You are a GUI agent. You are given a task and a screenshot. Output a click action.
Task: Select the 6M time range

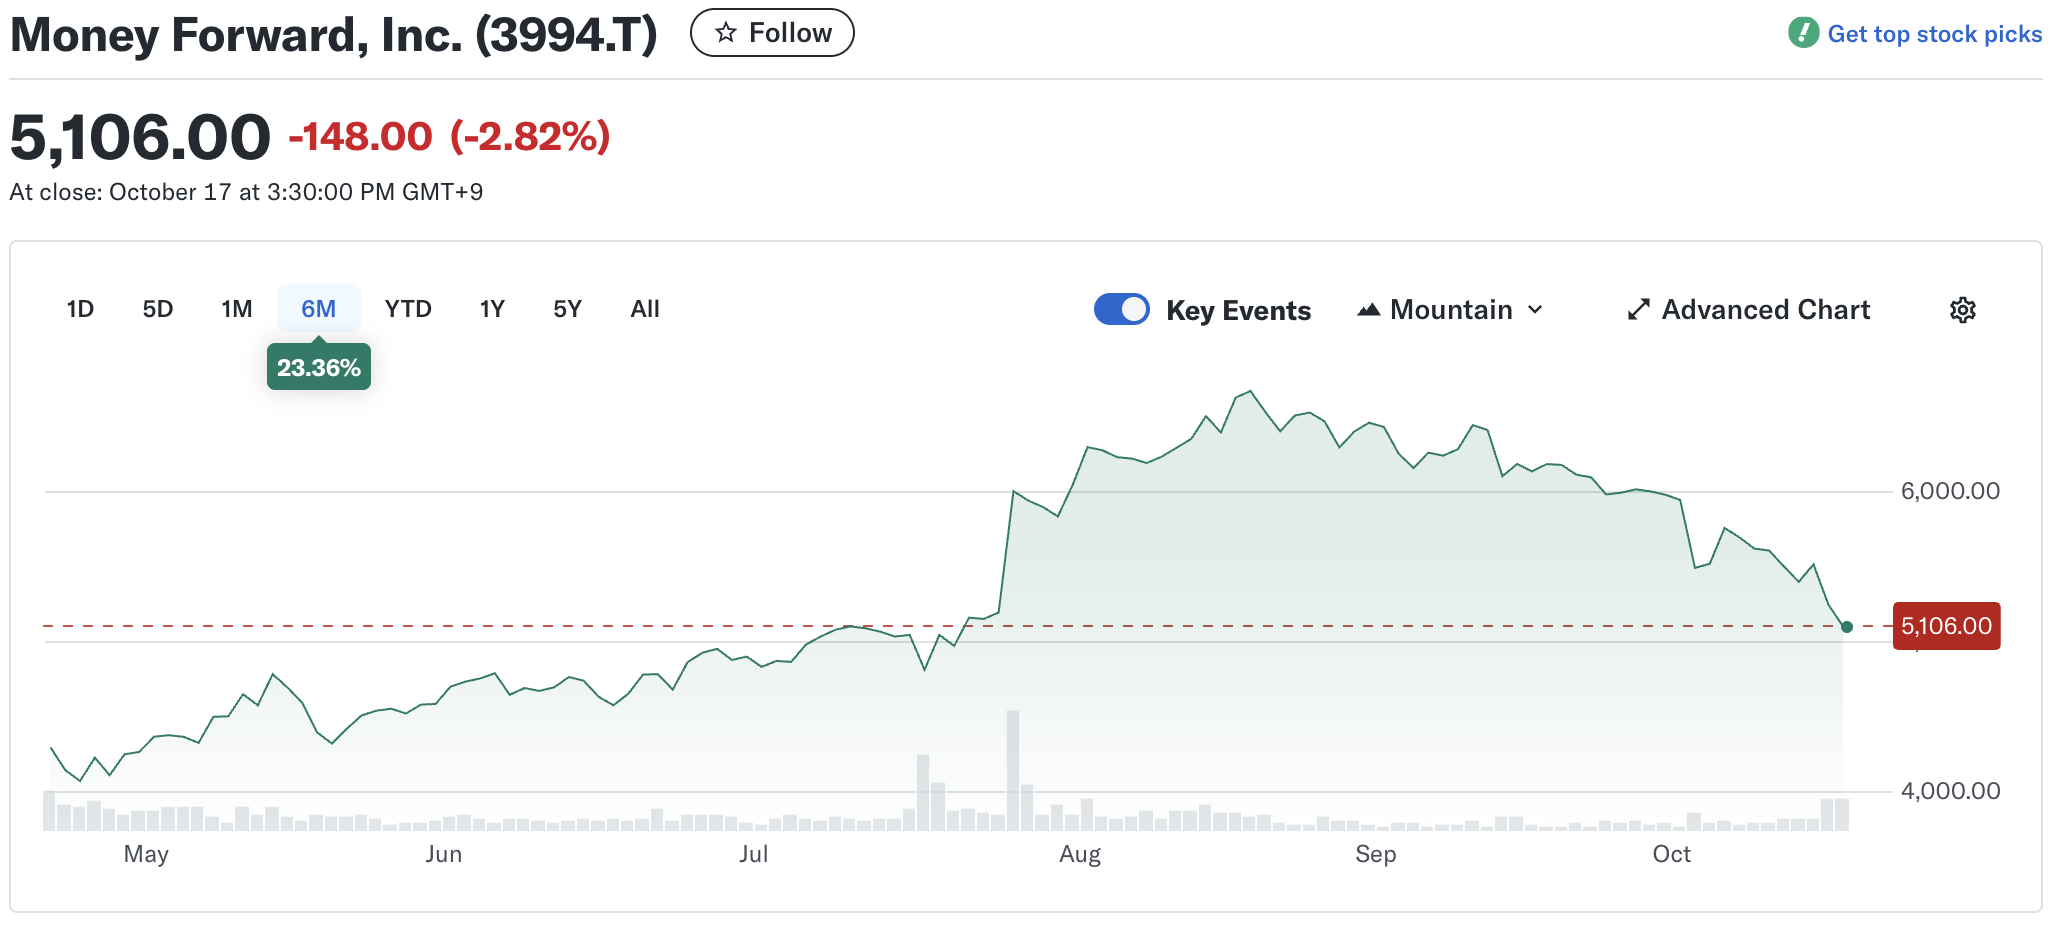(318, 309)
